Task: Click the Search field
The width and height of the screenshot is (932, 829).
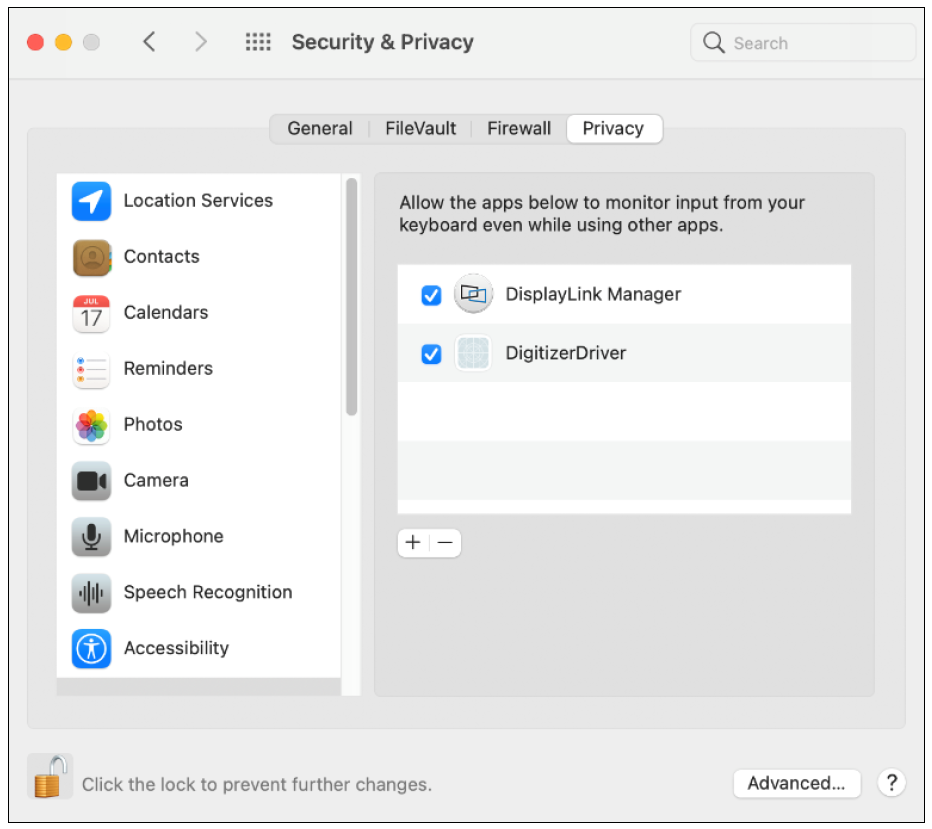Action: 803,43
